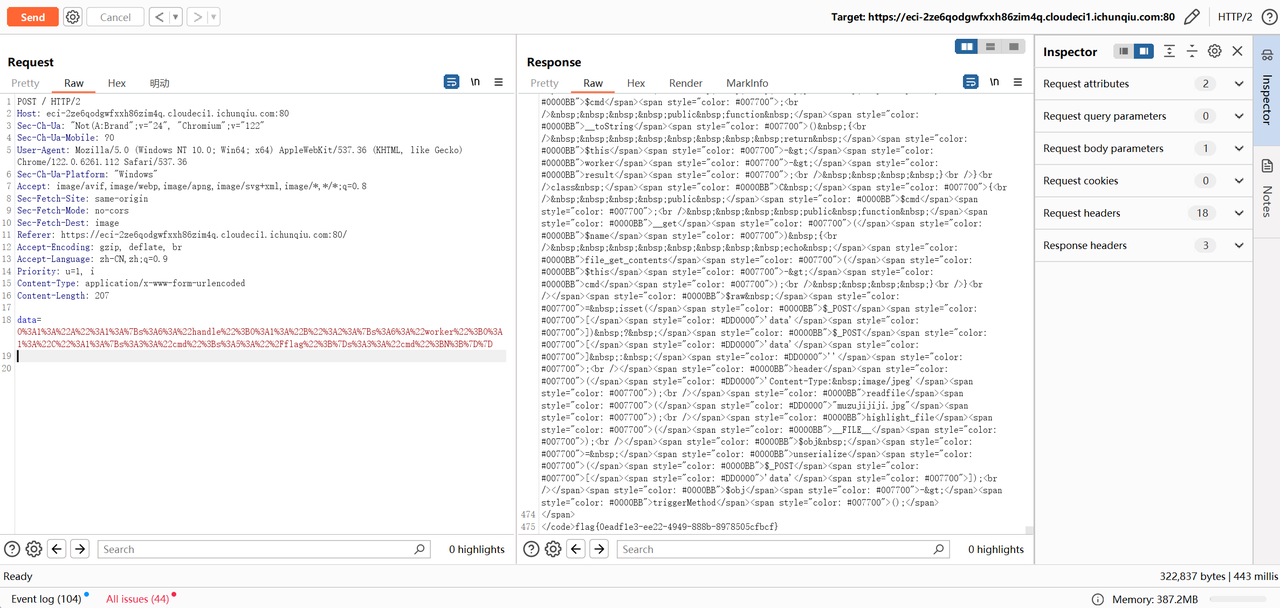The image size is (1280, 608).
Task: Toggle word wrap in Request panel
Action: 451,82
